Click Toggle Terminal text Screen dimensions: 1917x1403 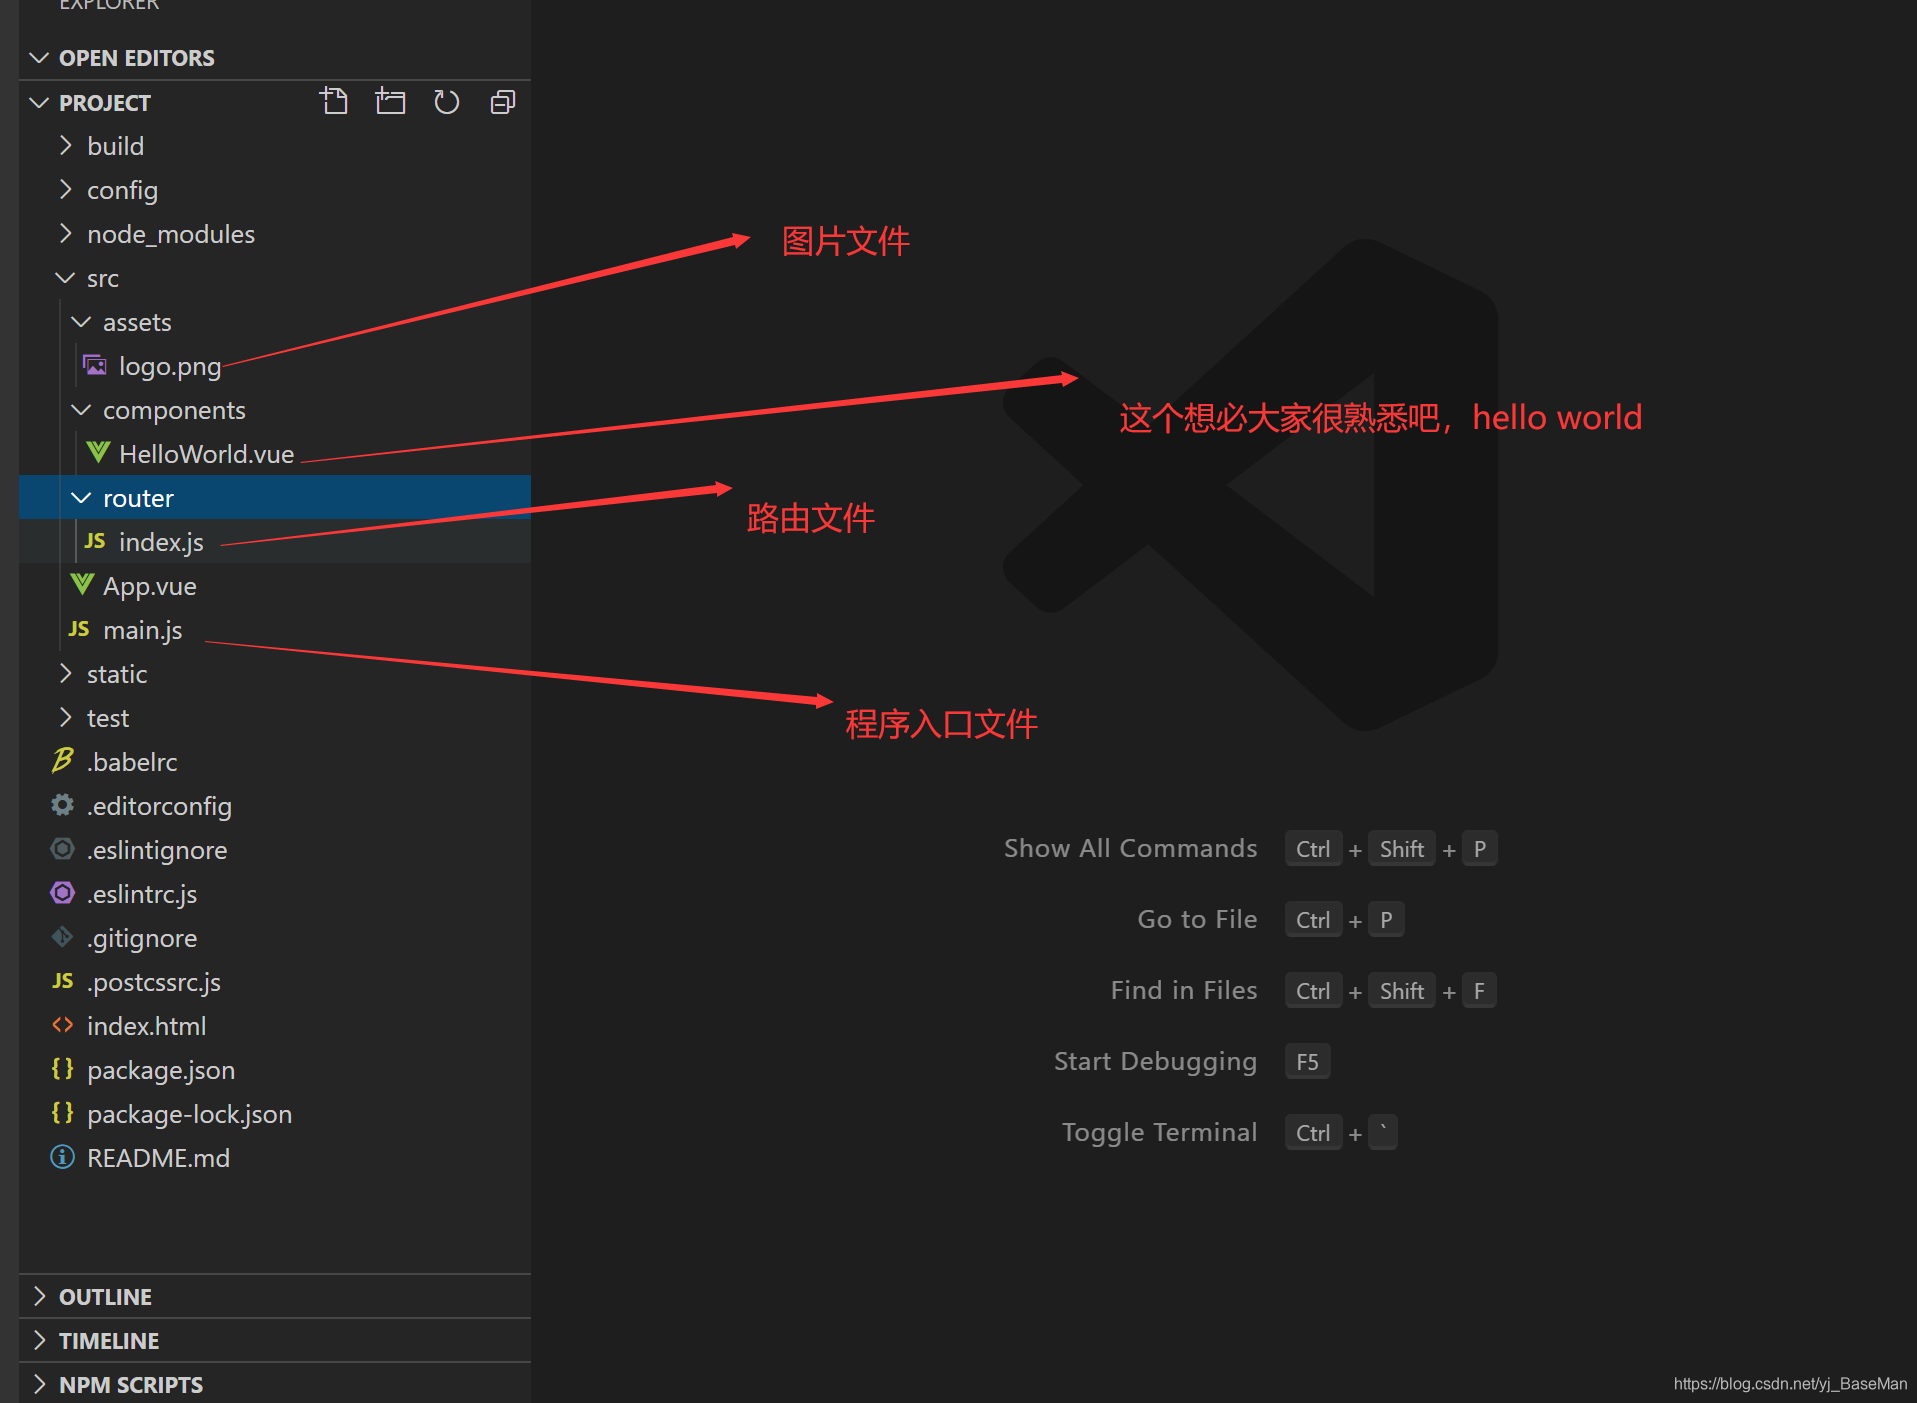(1159, 1132)
